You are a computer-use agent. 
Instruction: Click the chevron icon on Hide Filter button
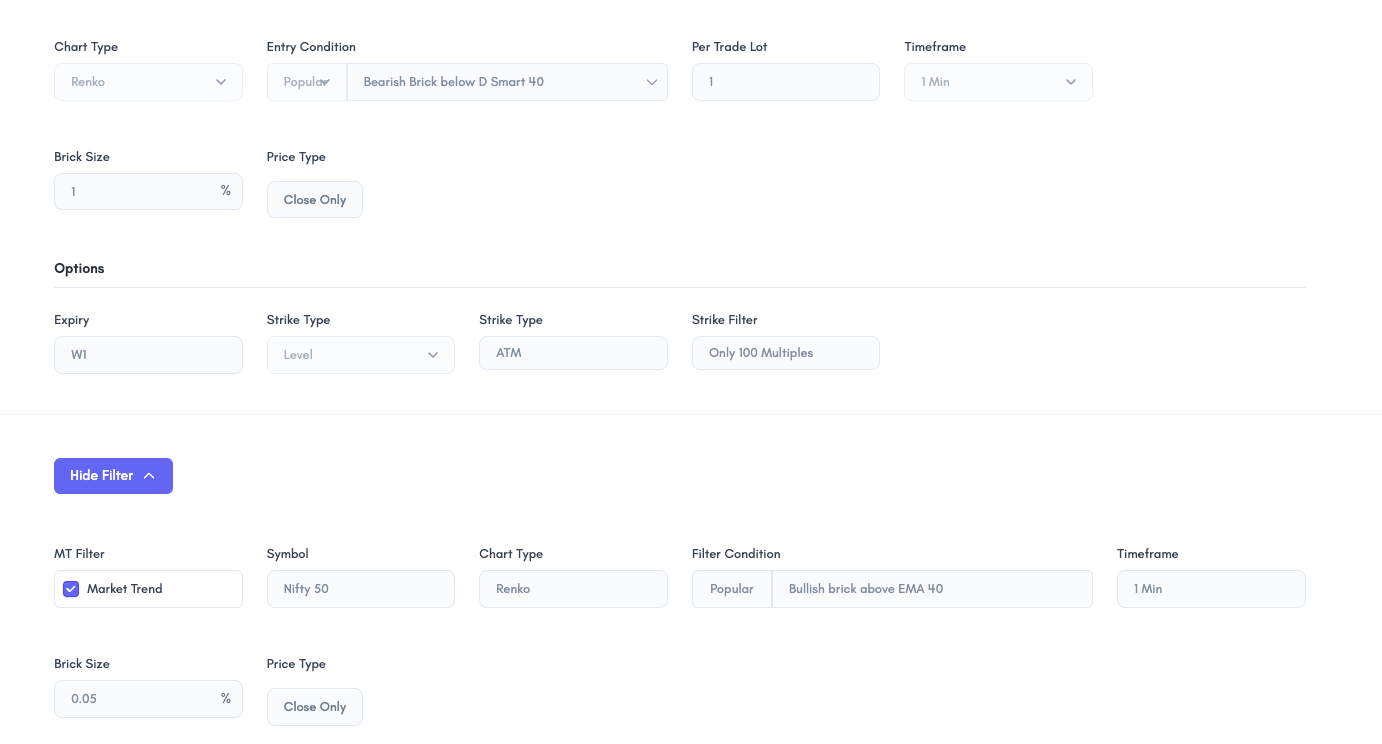149,476
